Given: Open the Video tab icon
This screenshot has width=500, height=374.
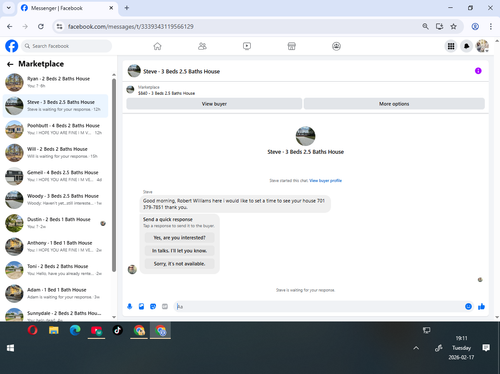Looking at the screenshot, I should (247, 46).
